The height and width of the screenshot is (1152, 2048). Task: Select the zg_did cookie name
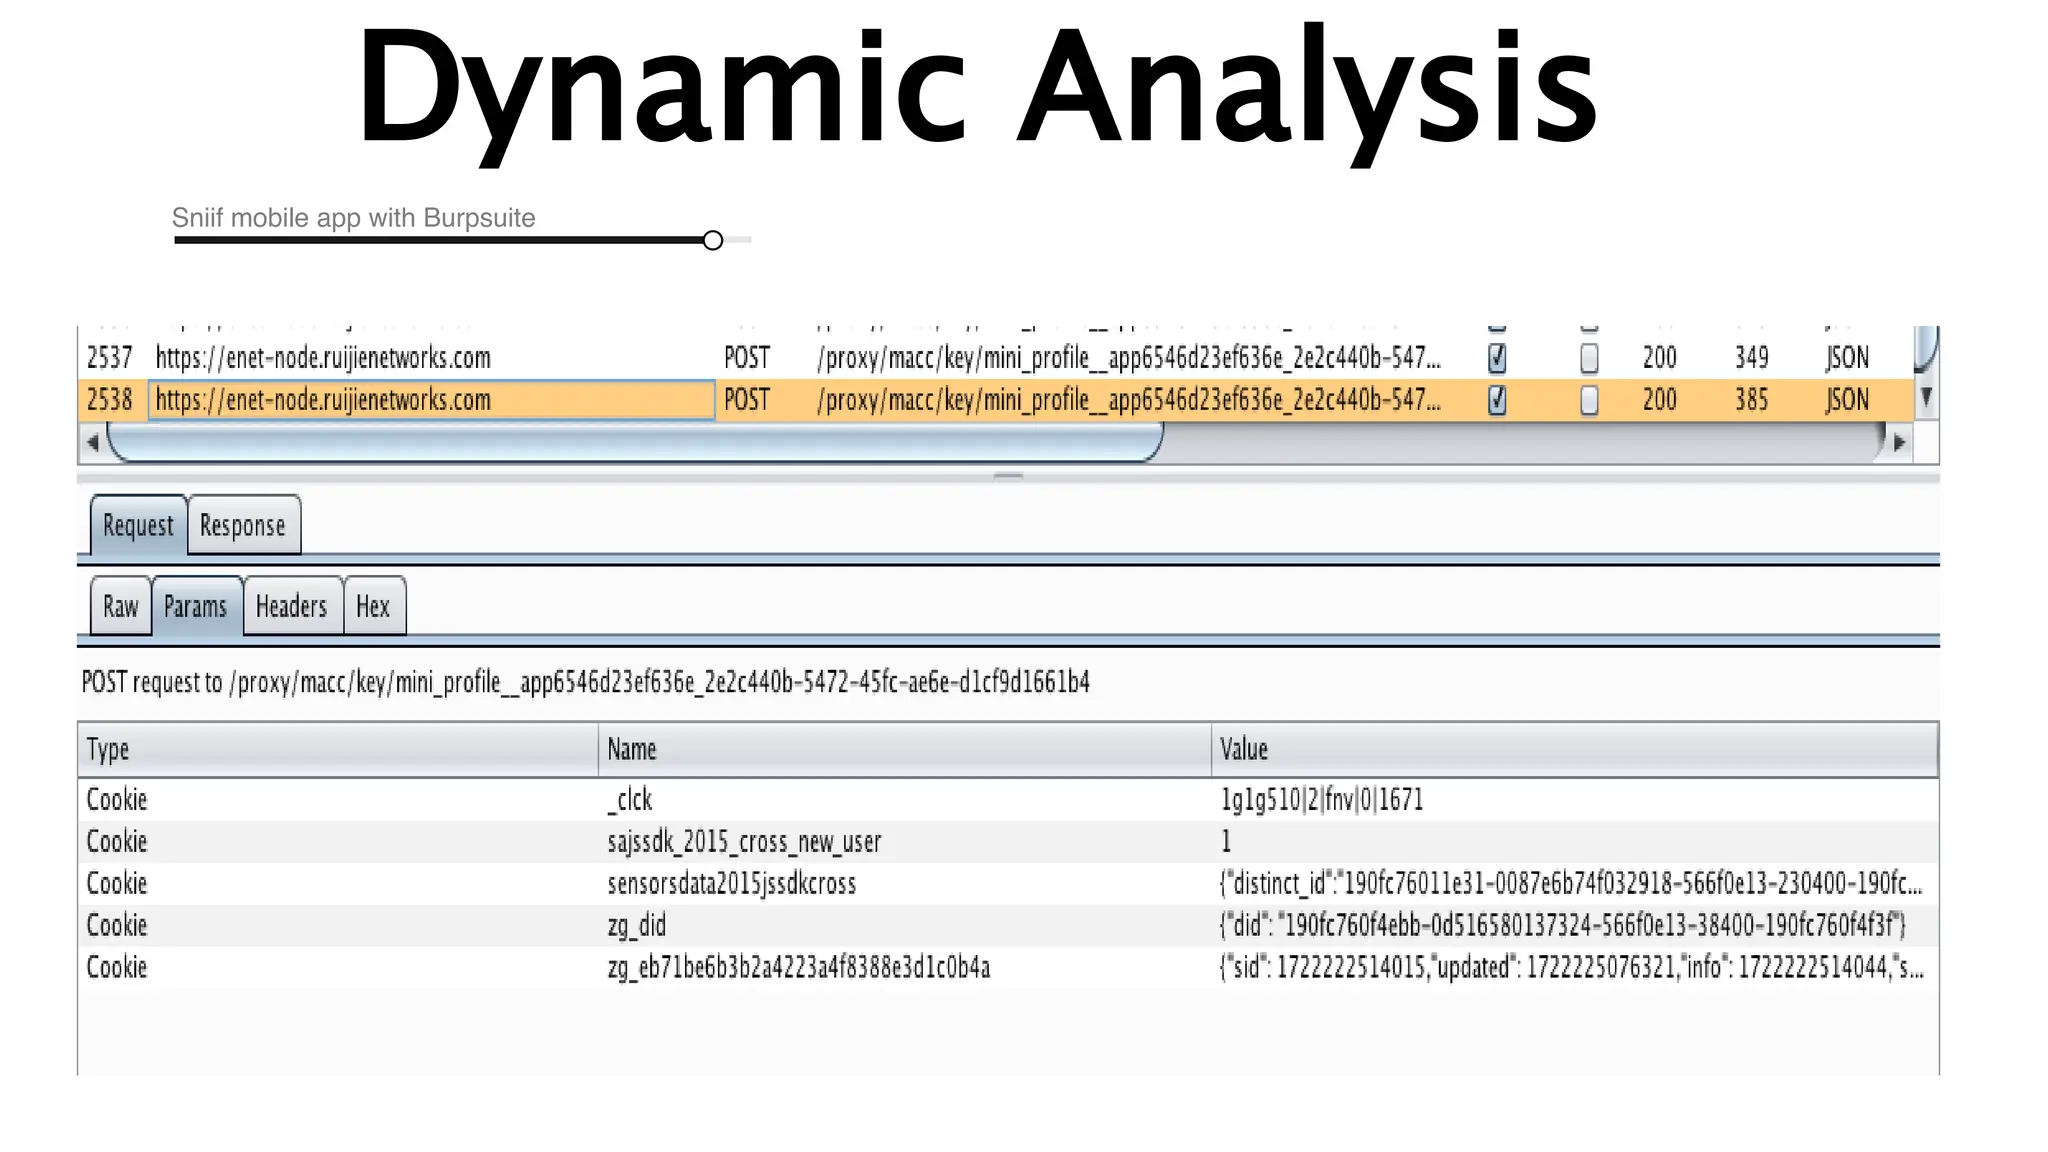636,926
